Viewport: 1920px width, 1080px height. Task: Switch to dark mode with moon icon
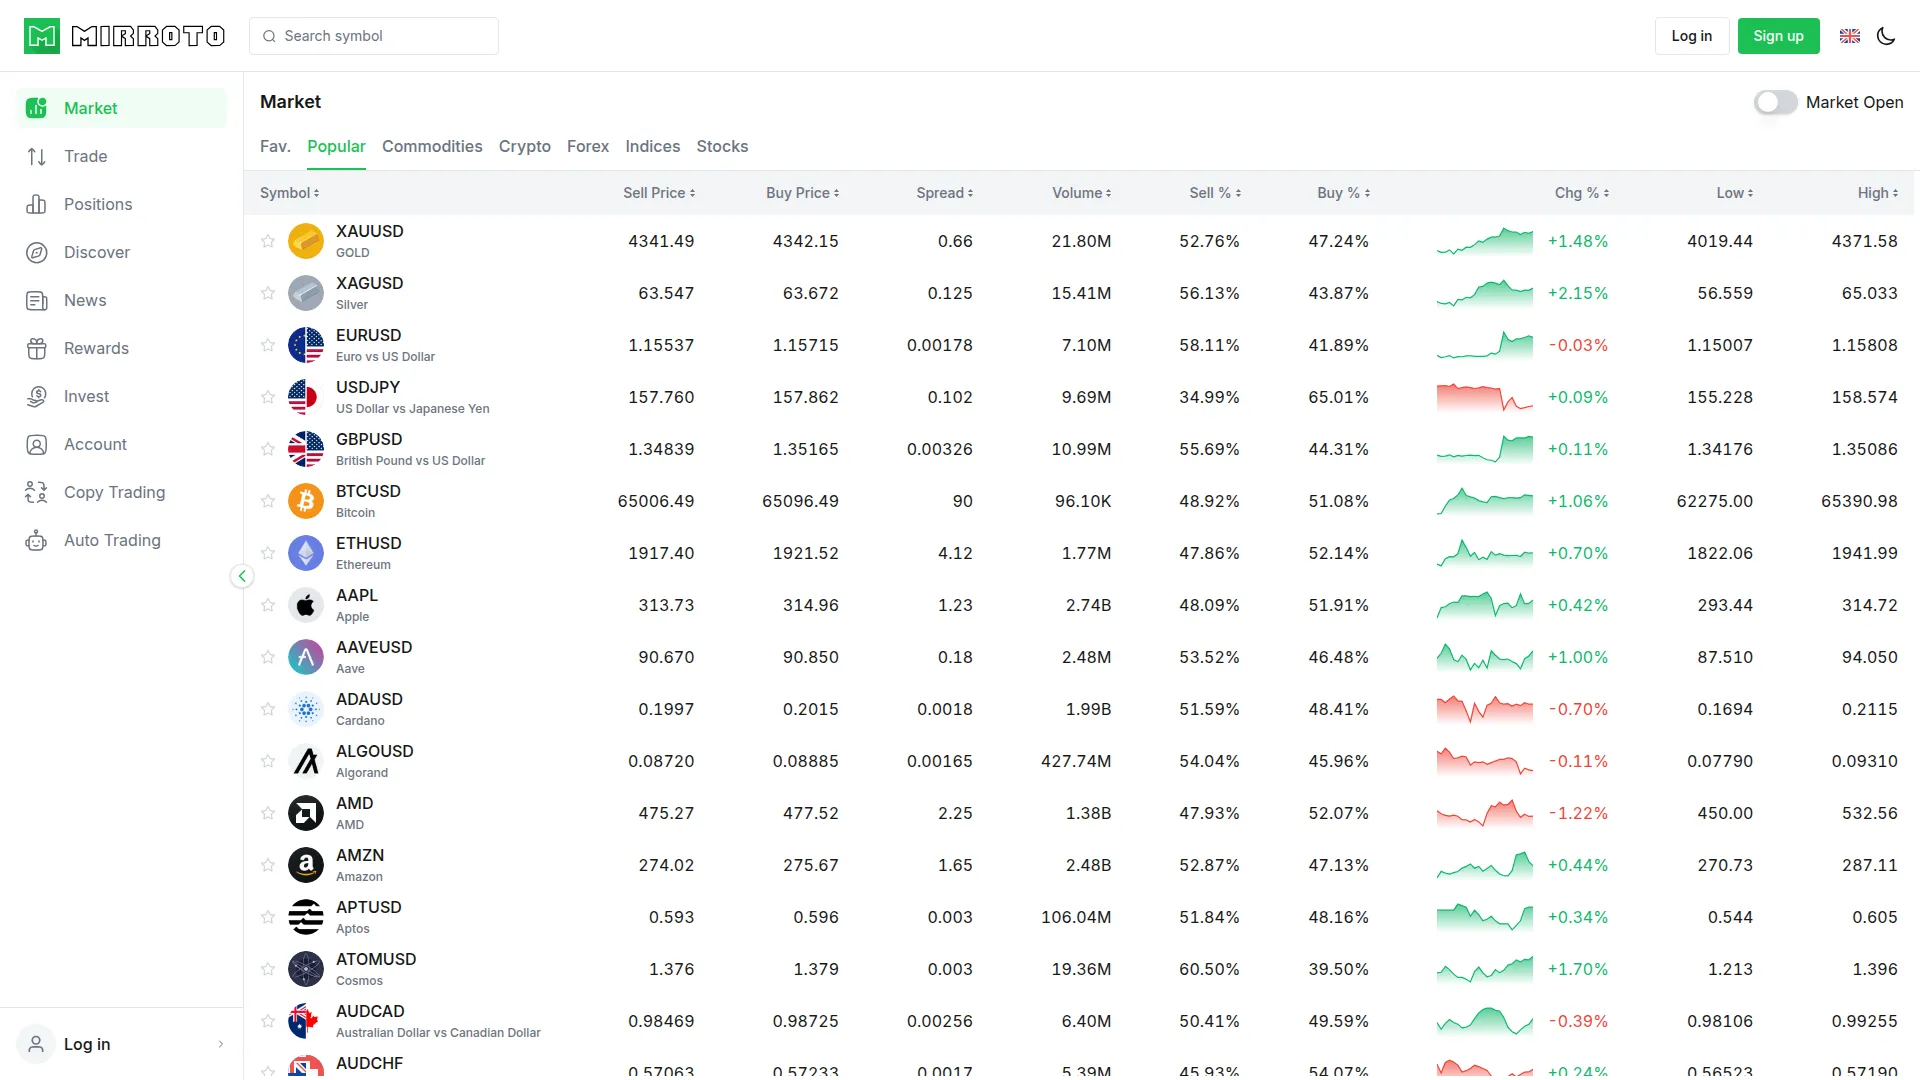1886,36
